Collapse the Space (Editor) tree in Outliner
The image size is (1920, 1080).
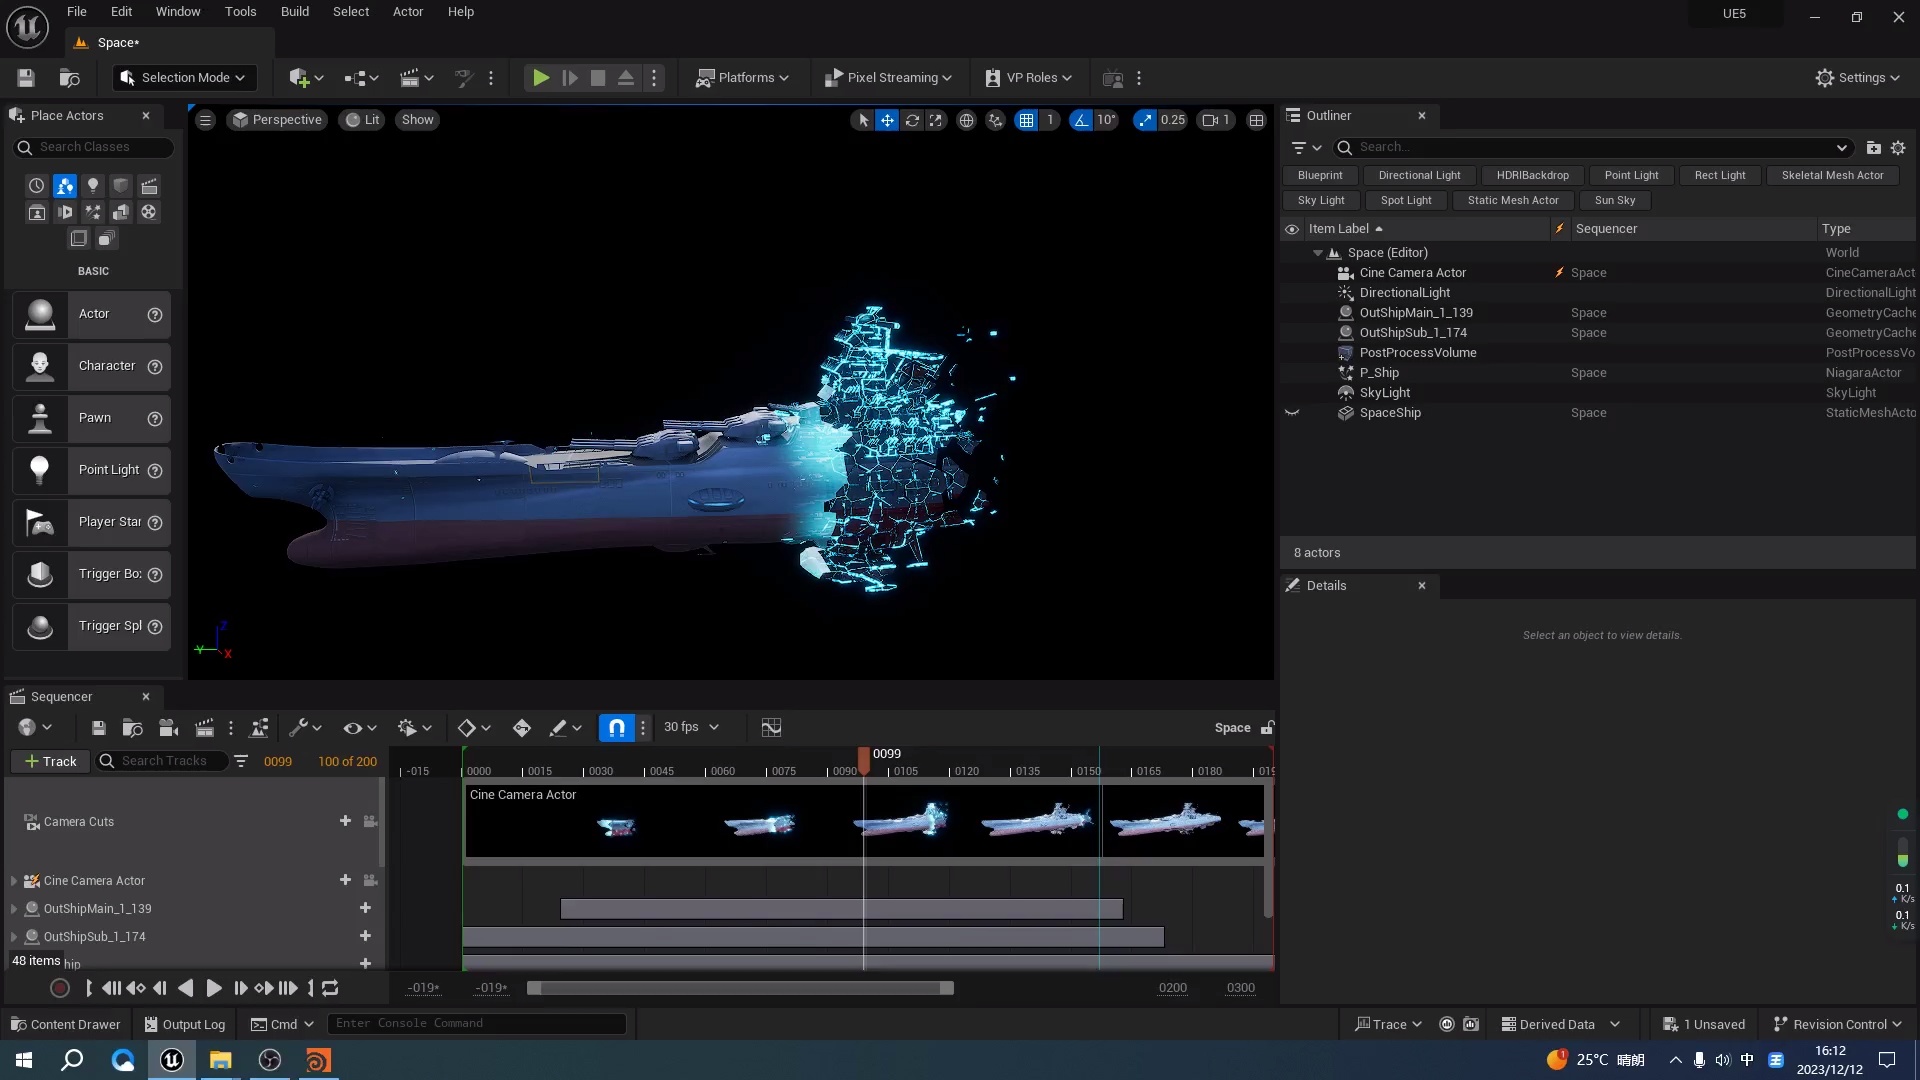pyautogui.click(x=1318, y=252)
